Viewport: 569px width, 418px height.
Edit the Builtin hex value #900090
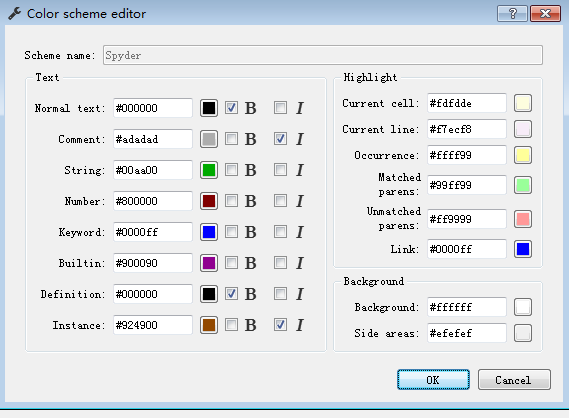pyautogui.click(x=152, y=263)
